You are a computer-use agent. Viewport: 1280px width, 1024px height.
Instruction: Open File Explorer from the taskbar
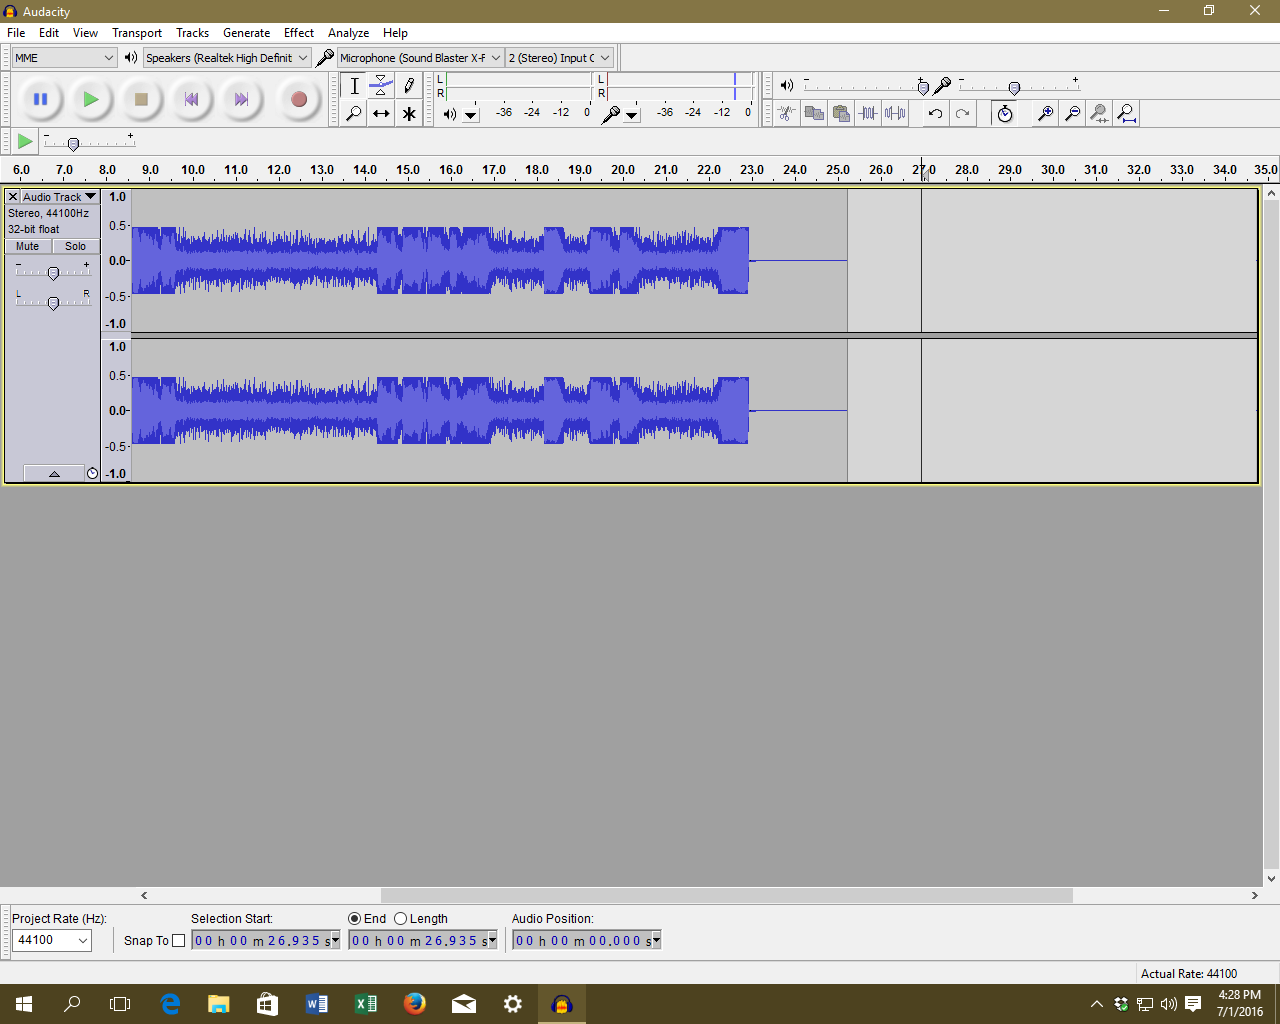point(218,1004)
